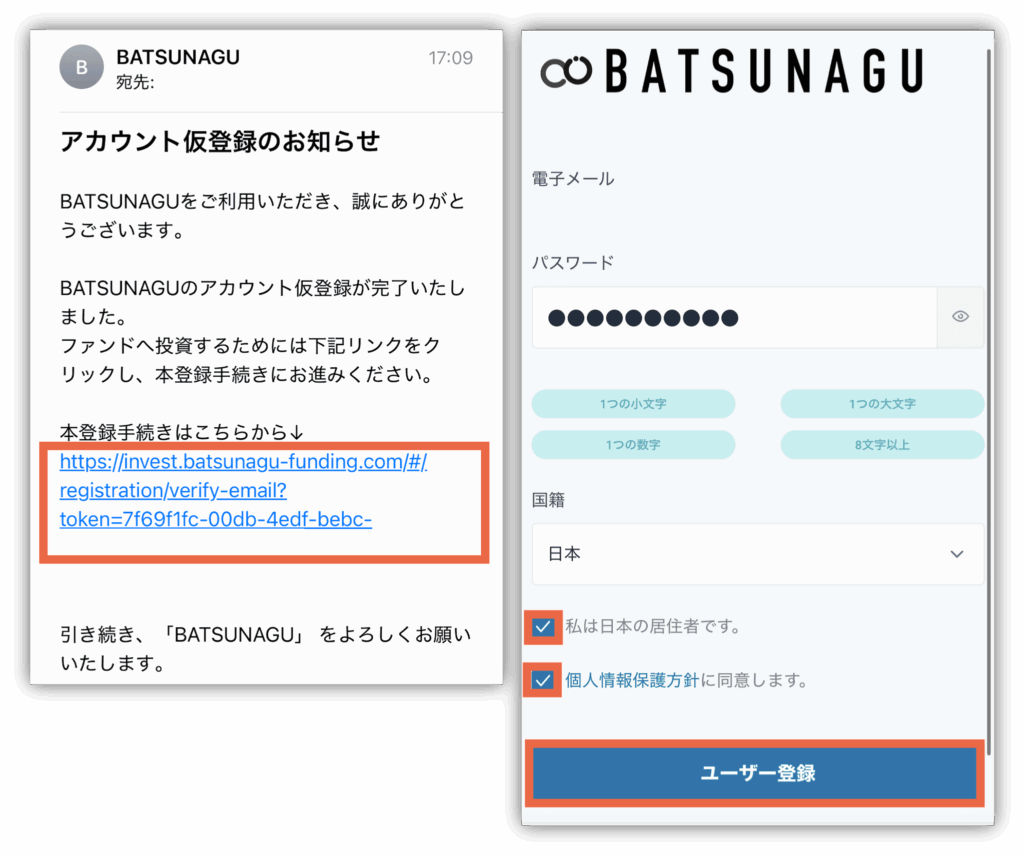Focus the パスワード input field

click(734, 318)
